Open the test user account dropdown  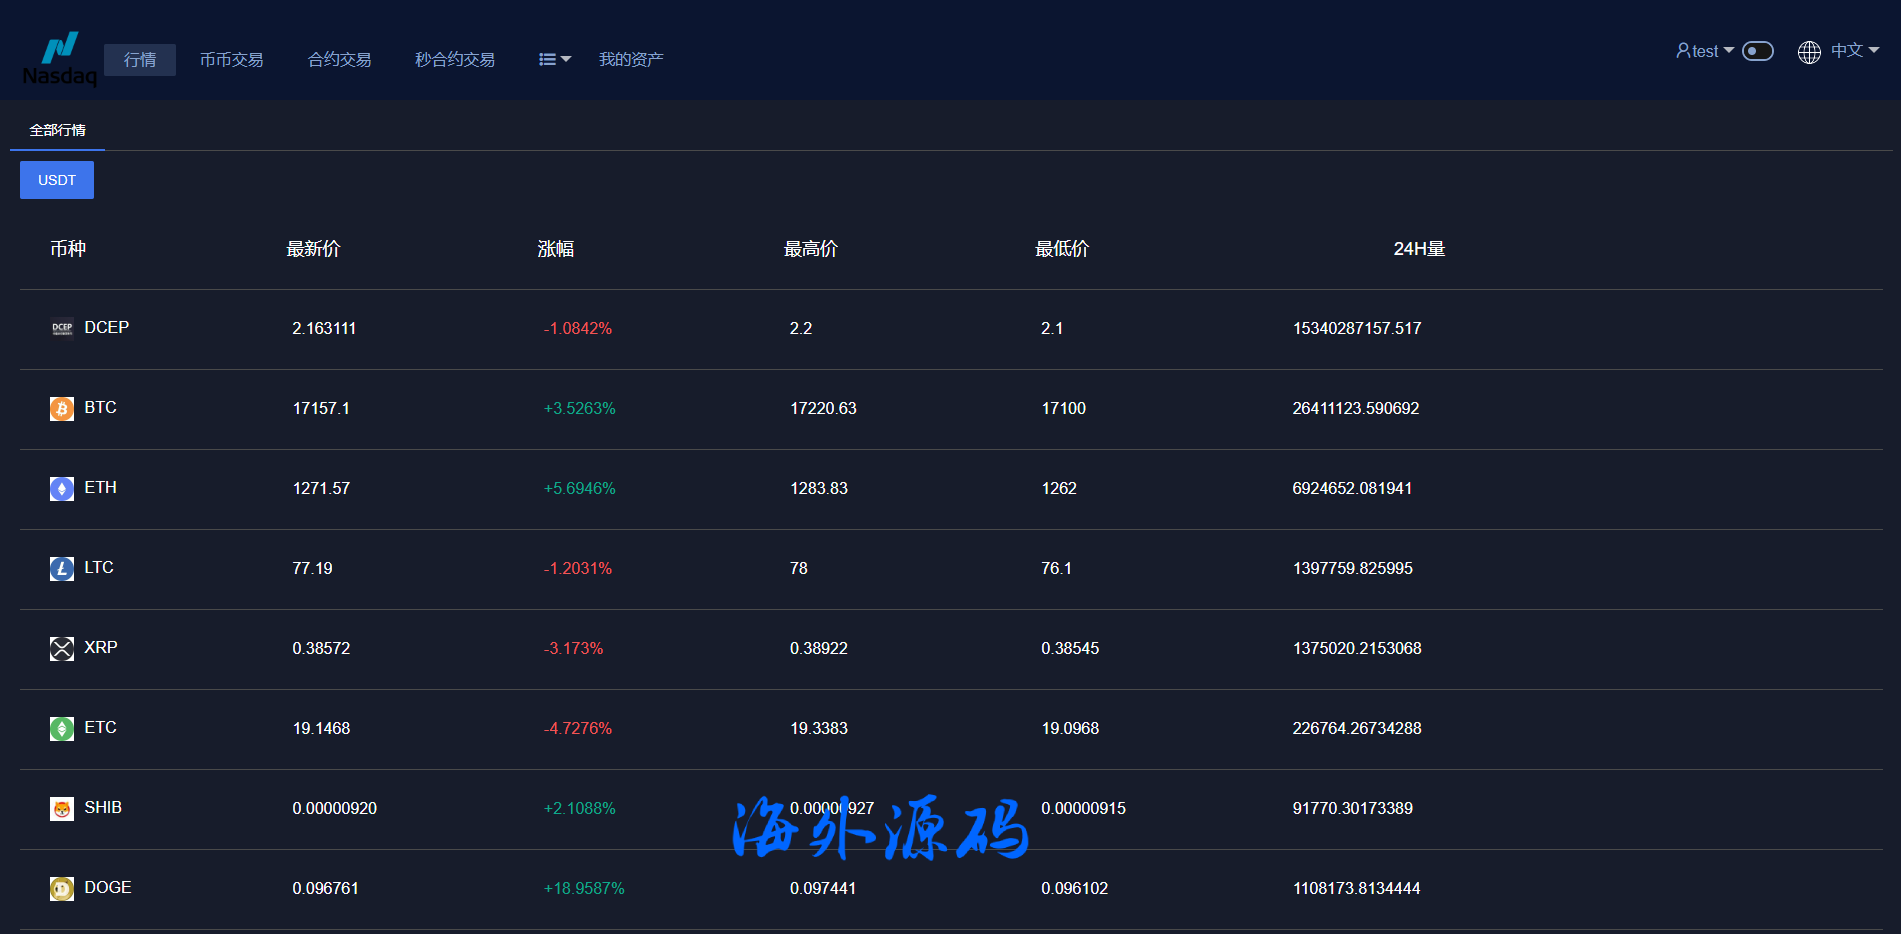click(x=1704, y=51)
